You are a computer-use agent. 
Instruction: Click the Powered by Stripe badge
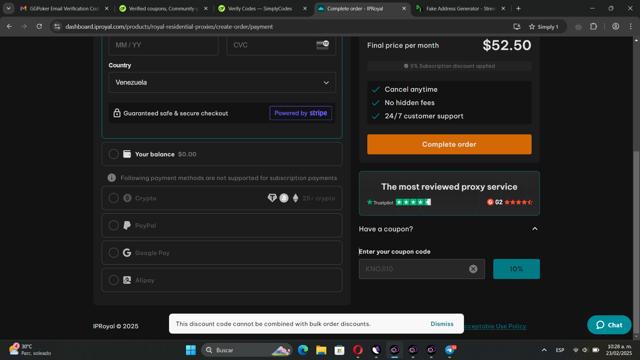(x=300, y=113)
